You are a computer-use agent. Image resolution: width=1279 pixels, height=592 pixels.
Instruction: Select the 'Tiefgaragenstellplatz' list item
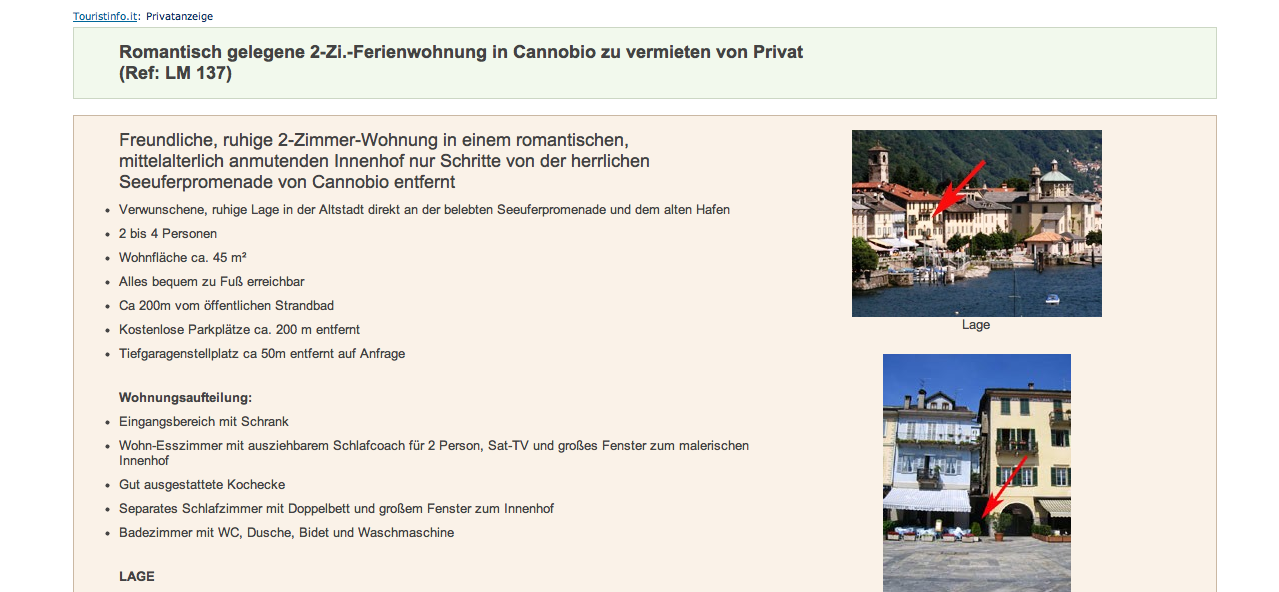click(x=262, y=354)
